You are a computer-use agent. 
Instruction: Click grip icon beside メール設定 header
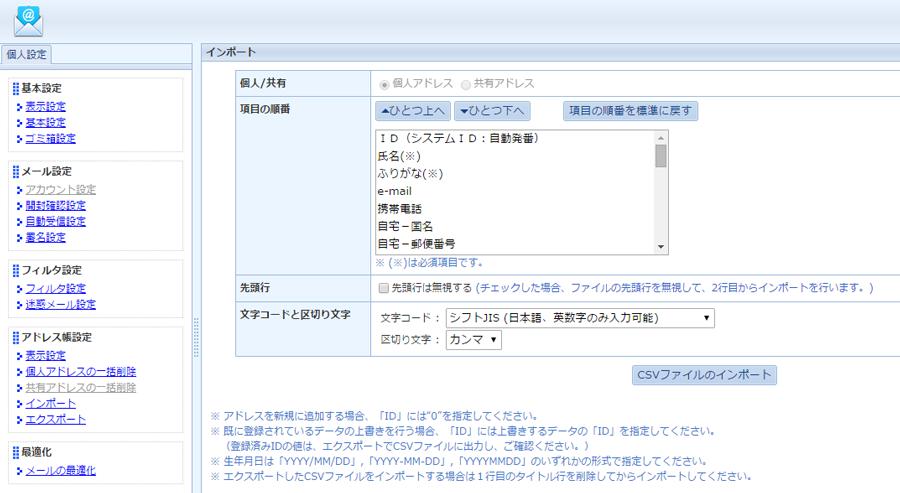[x=16, y=172]
